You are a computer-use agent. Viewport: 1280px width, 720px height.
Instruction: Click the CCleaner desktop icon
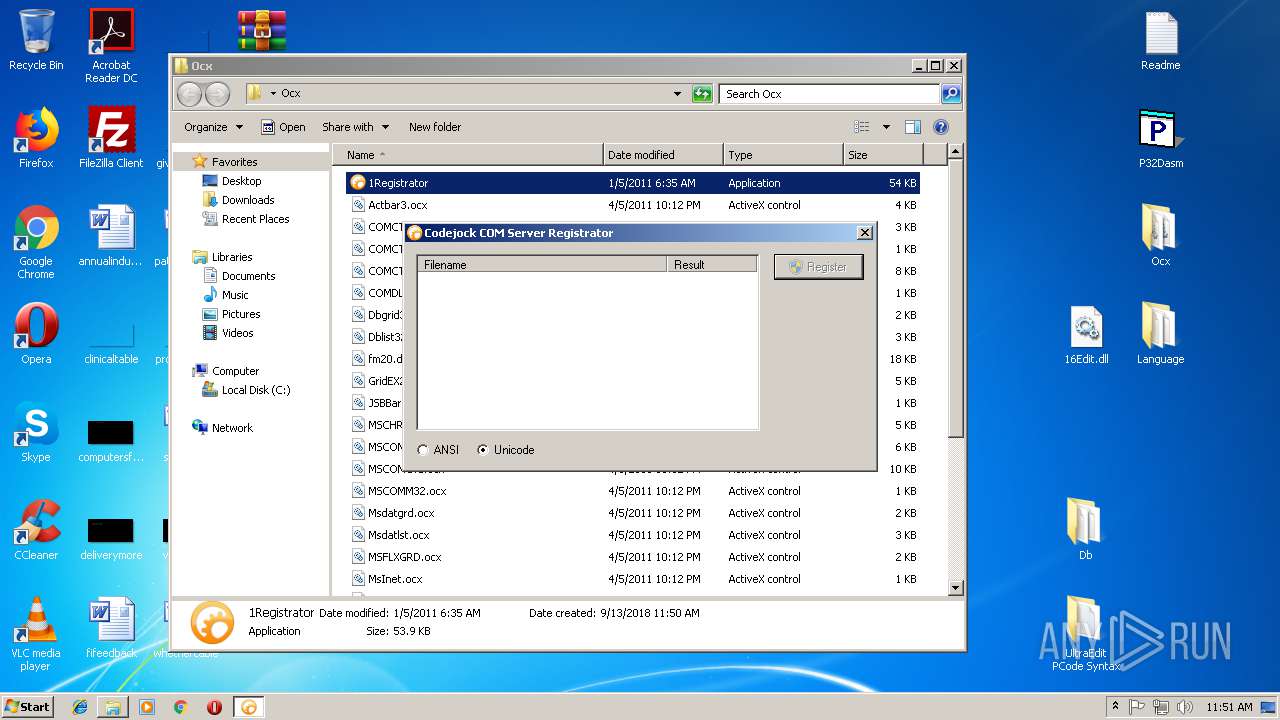[36, 530]
